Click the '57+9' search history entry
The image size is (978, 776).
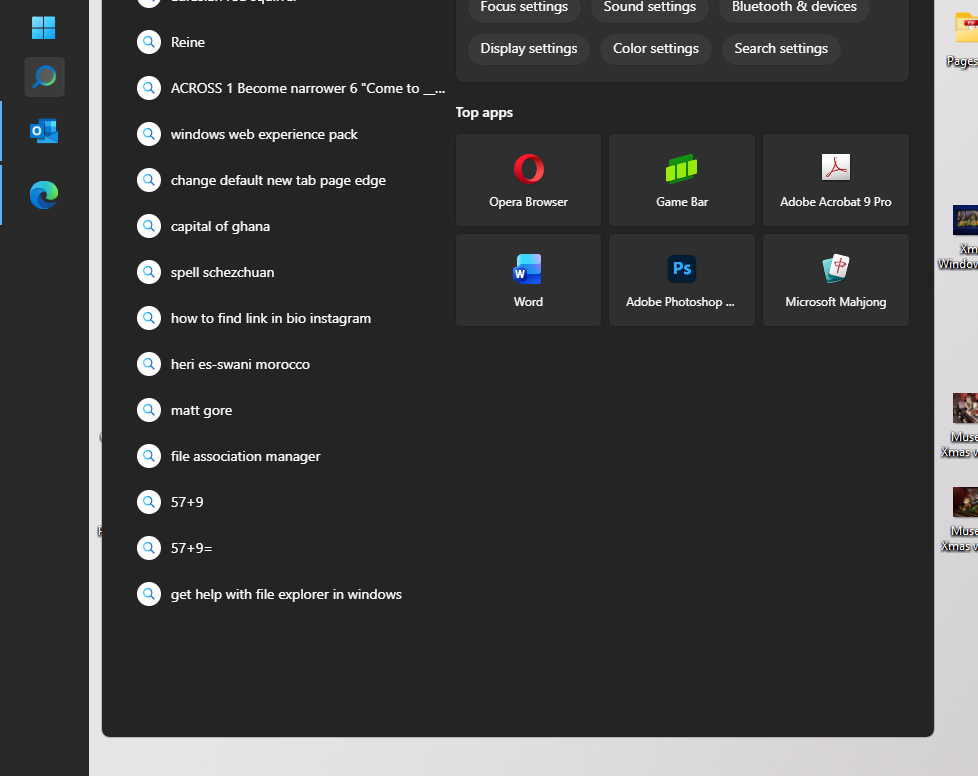tap(185, 502)
